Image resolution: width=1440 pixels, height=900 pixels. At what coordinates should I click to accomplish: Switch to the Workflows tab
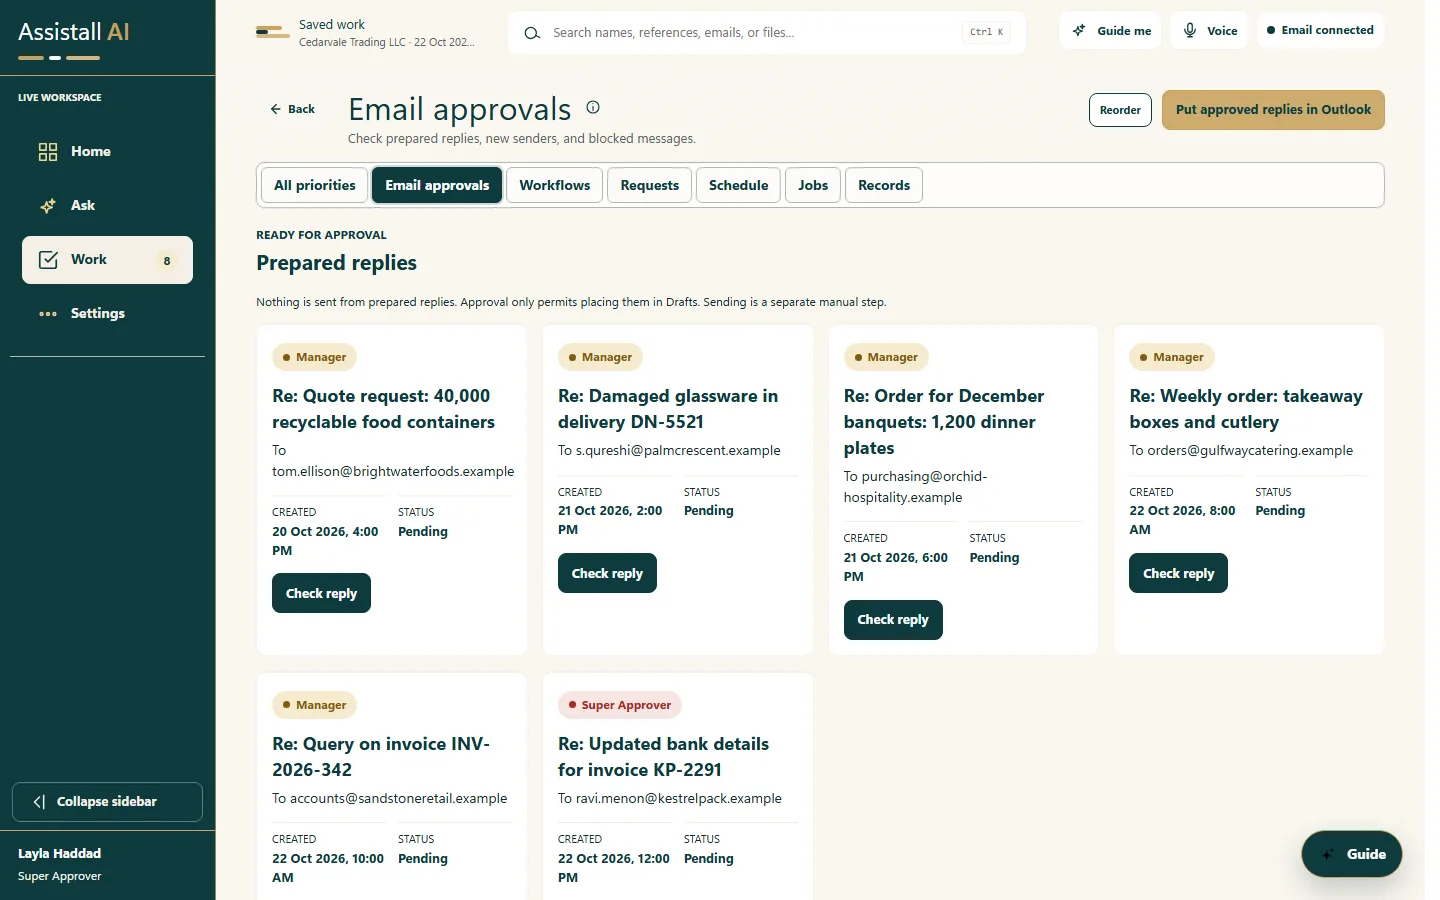pyautogui.click(x=554, y=185)
